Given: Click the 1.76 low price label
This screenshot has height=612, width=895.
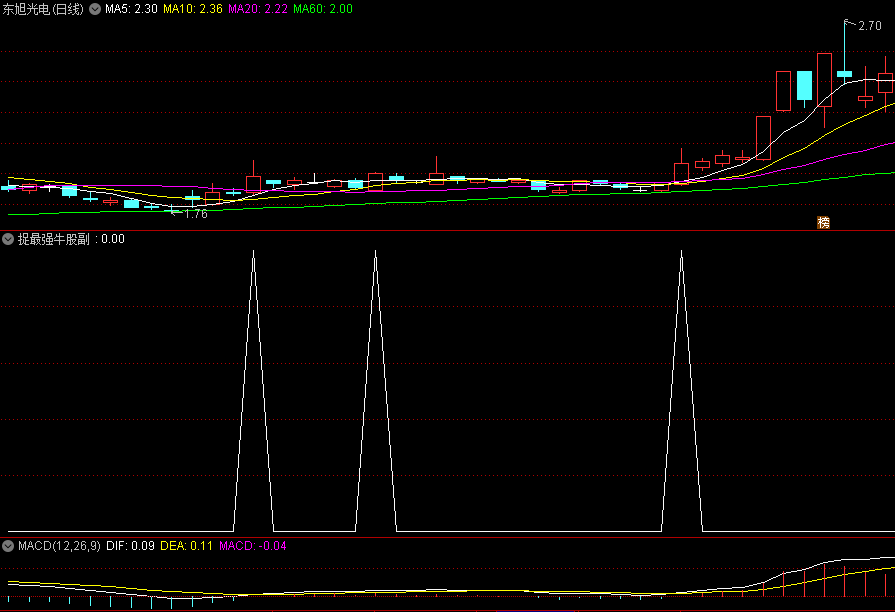Looking at the screenshot, I should coord(196,214).
